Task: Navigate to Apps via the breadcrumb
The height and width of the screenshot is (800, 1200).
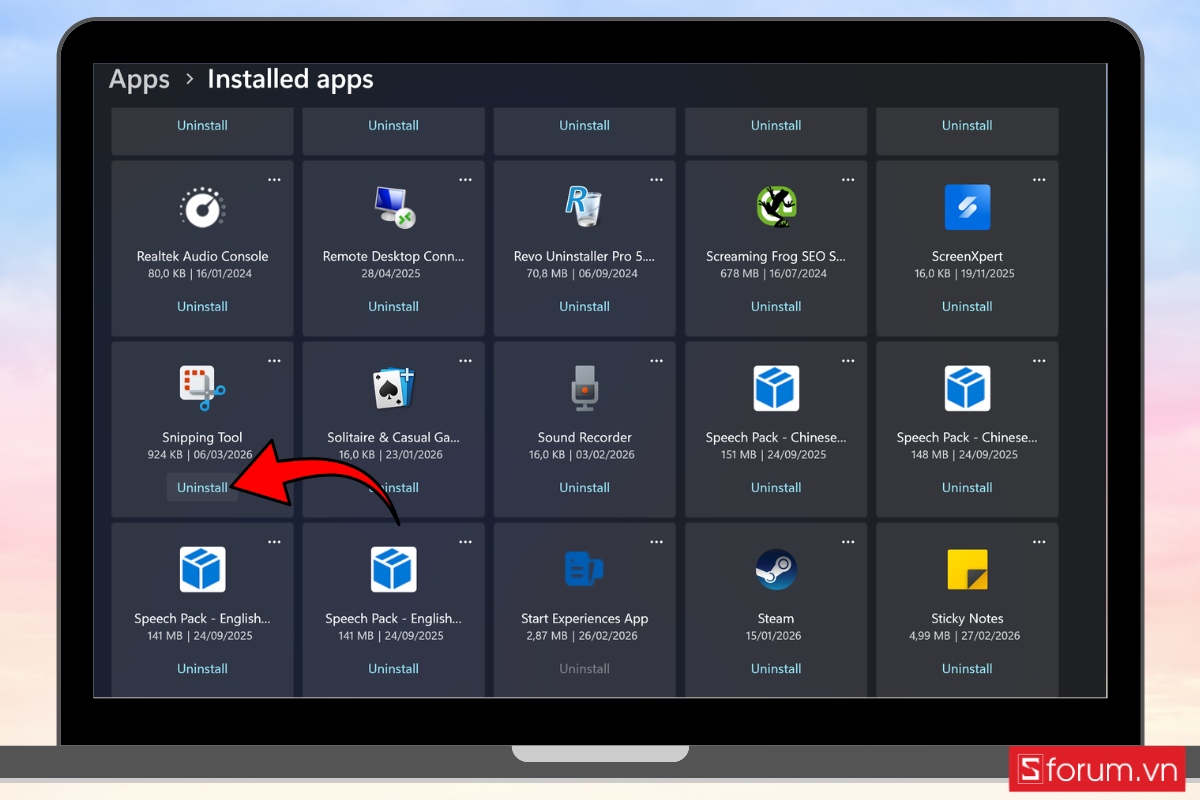Action: point(139,79)
